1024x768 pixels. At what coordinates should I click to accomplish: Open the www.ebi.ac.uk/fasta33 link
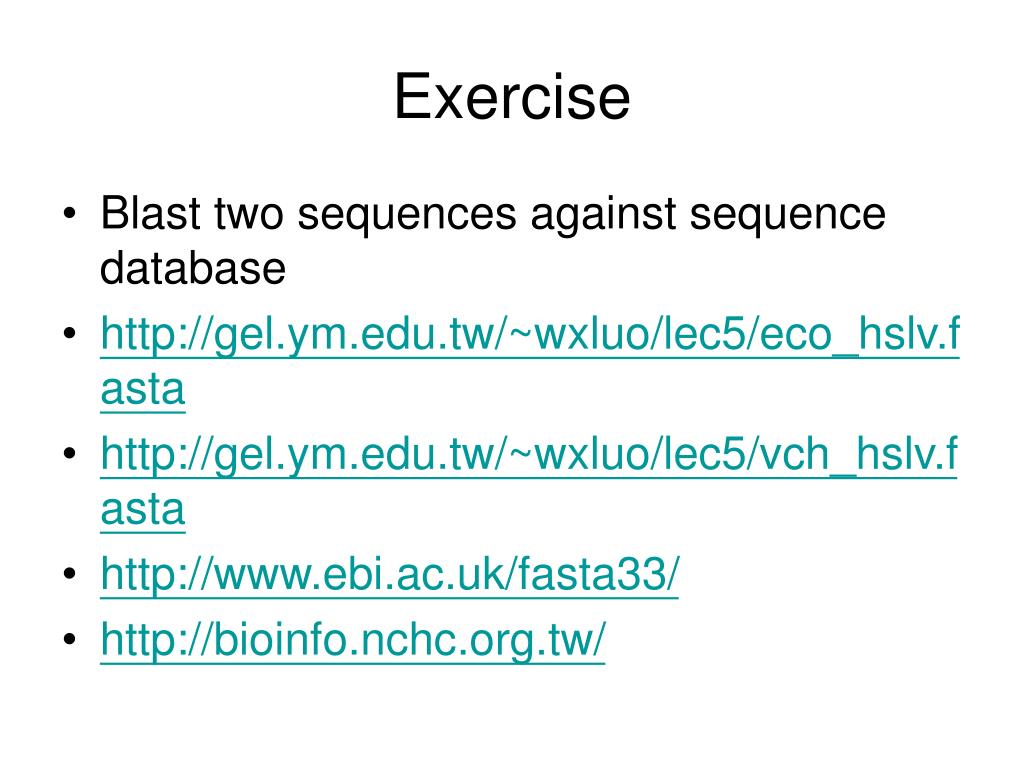390,575
